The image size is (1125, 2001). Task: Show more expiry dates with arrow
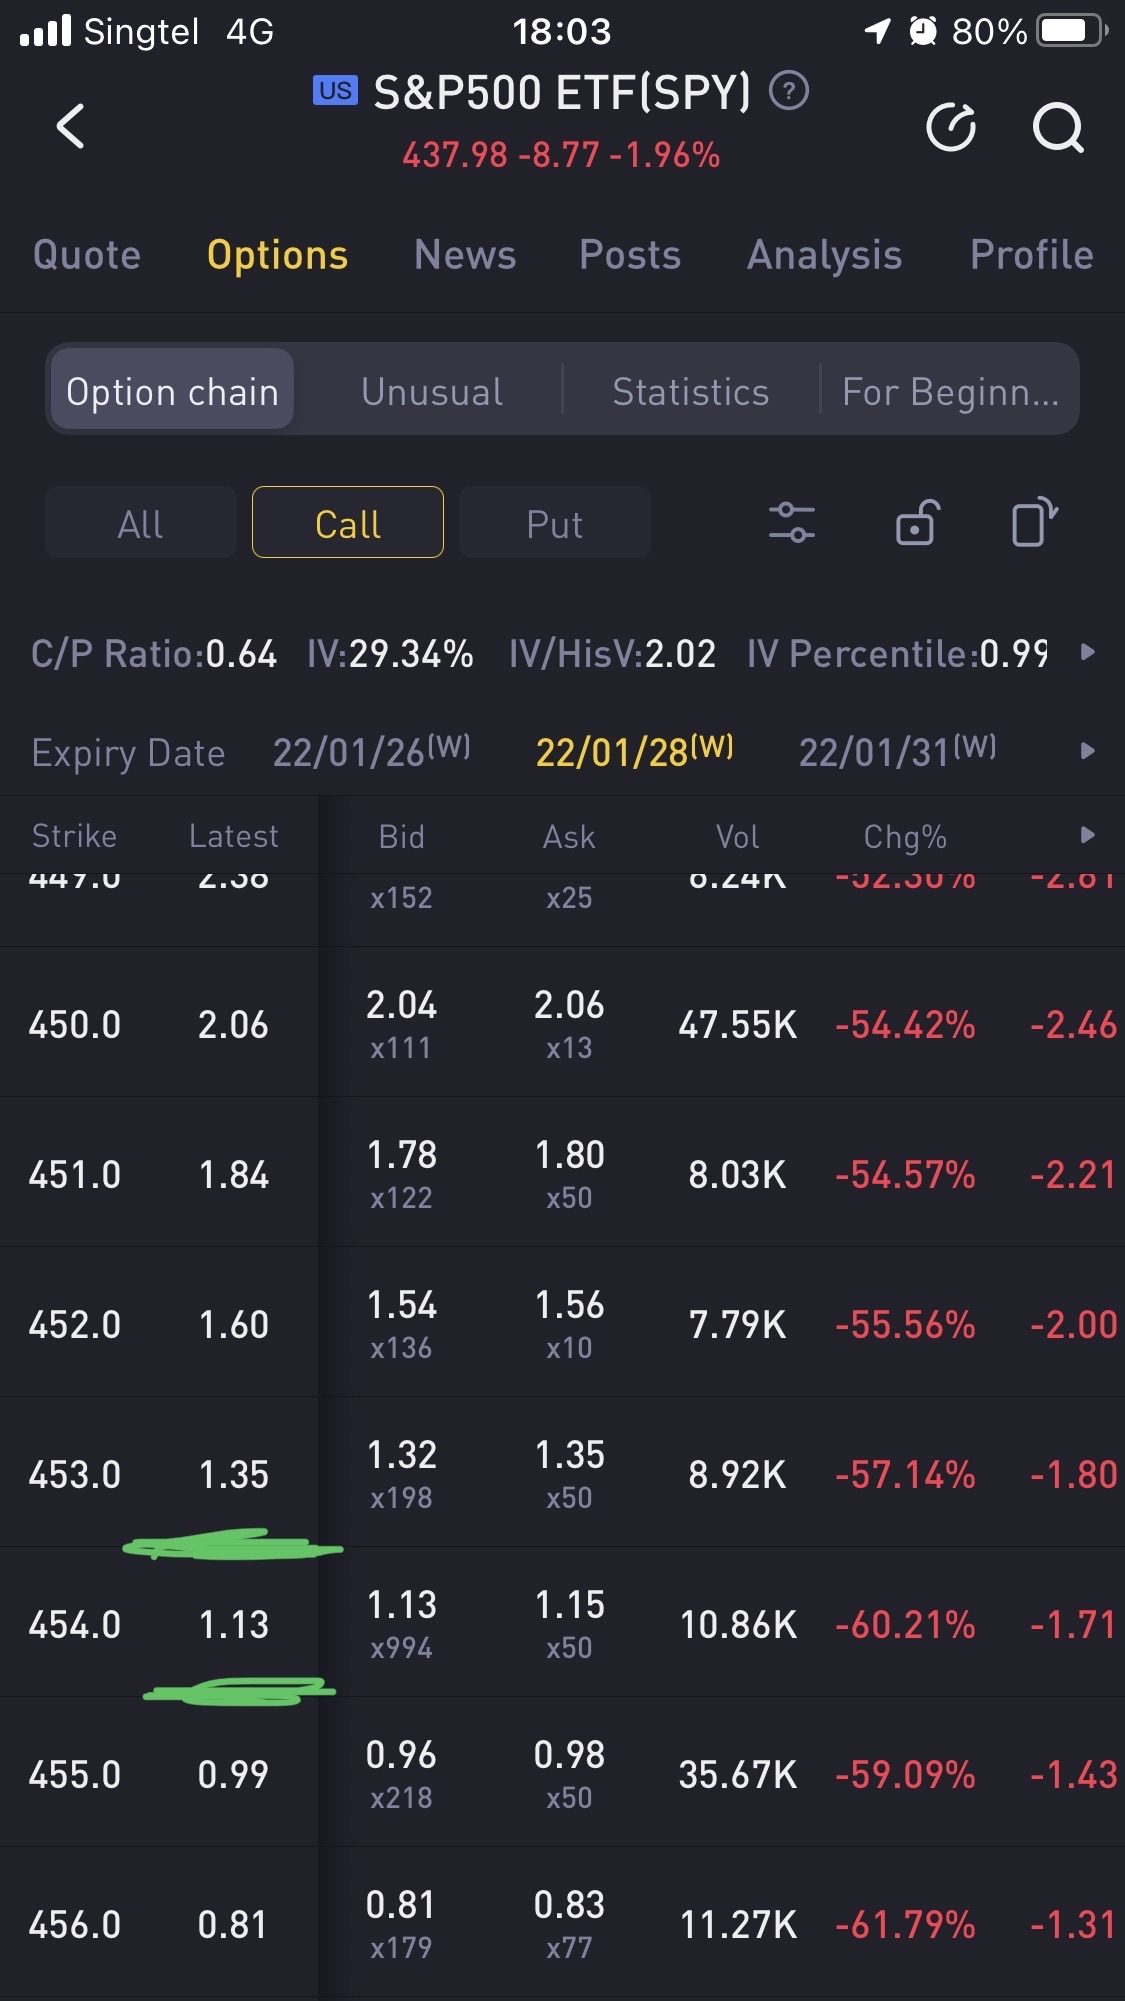1088,751
